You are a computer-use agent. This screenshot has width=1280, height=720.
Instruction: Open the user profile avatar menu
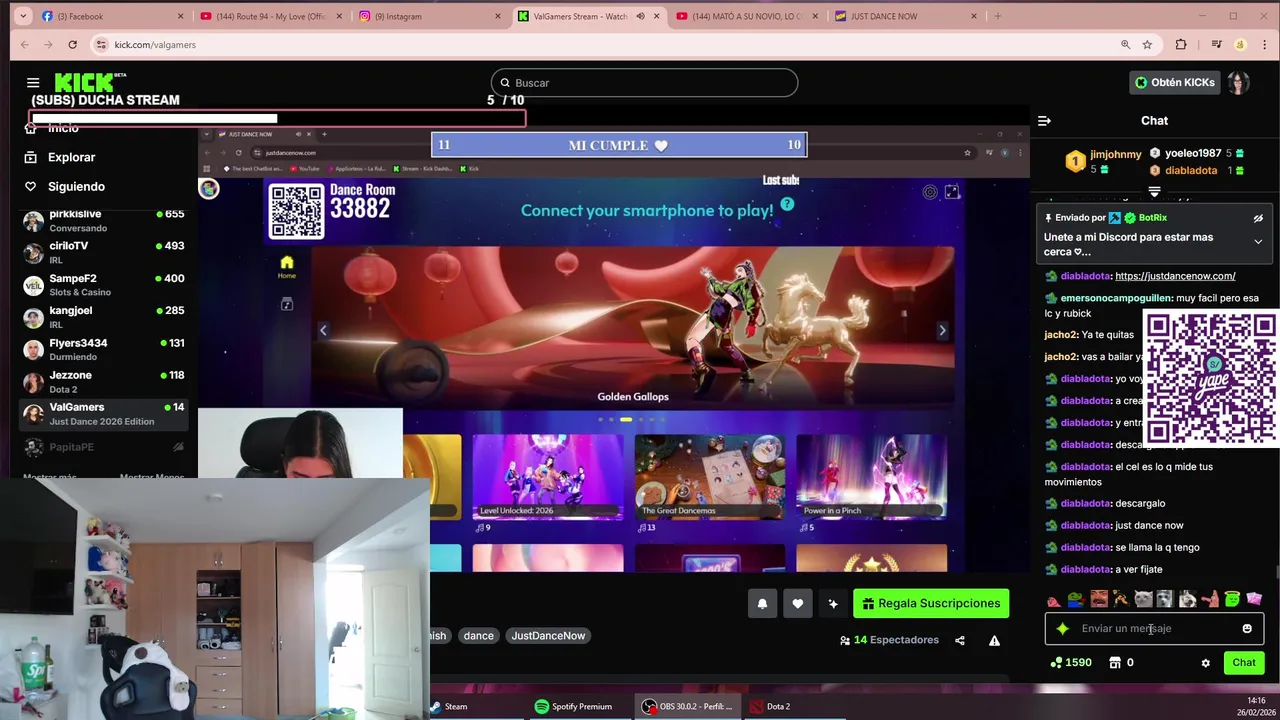pos(1239,83)
